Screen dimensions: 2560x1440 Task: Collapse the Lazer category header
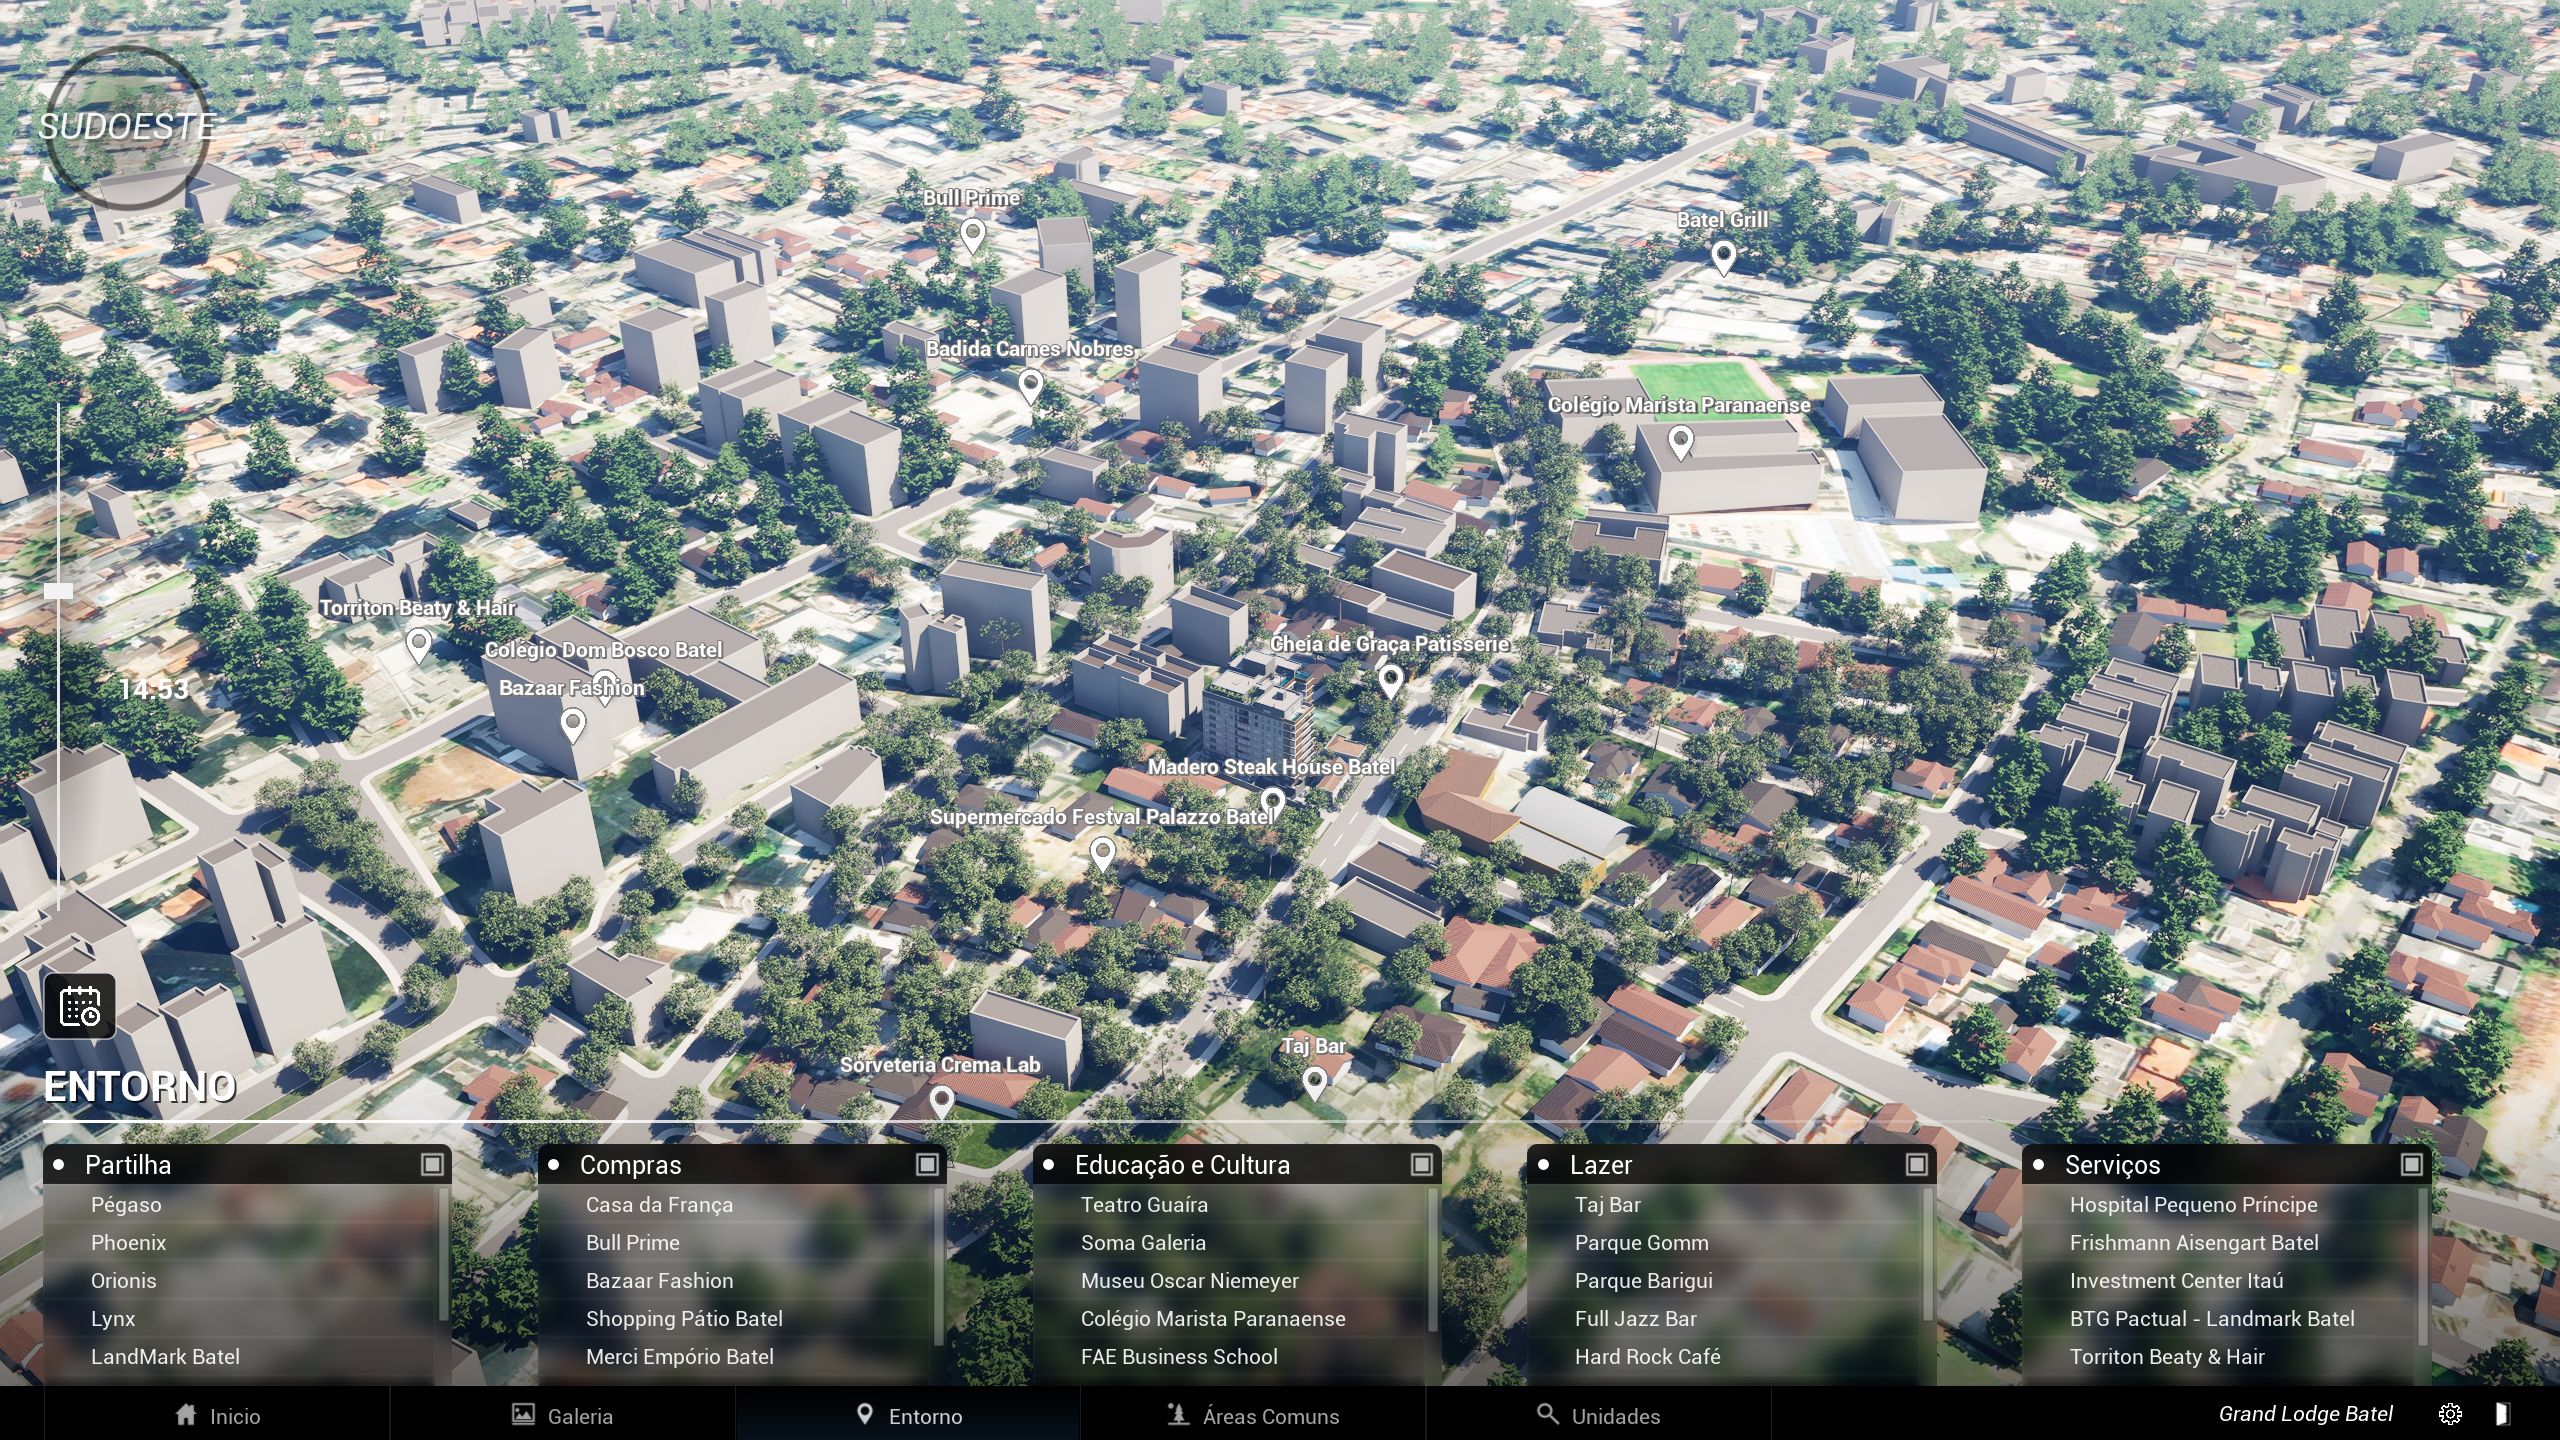tap(1600, 1165)
